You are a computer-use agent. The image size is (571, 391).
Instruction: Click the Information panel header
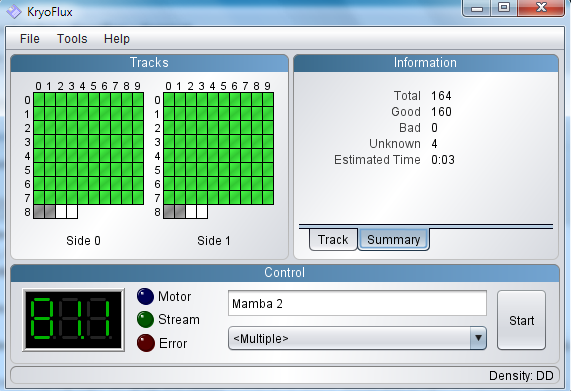click(425, 63)
